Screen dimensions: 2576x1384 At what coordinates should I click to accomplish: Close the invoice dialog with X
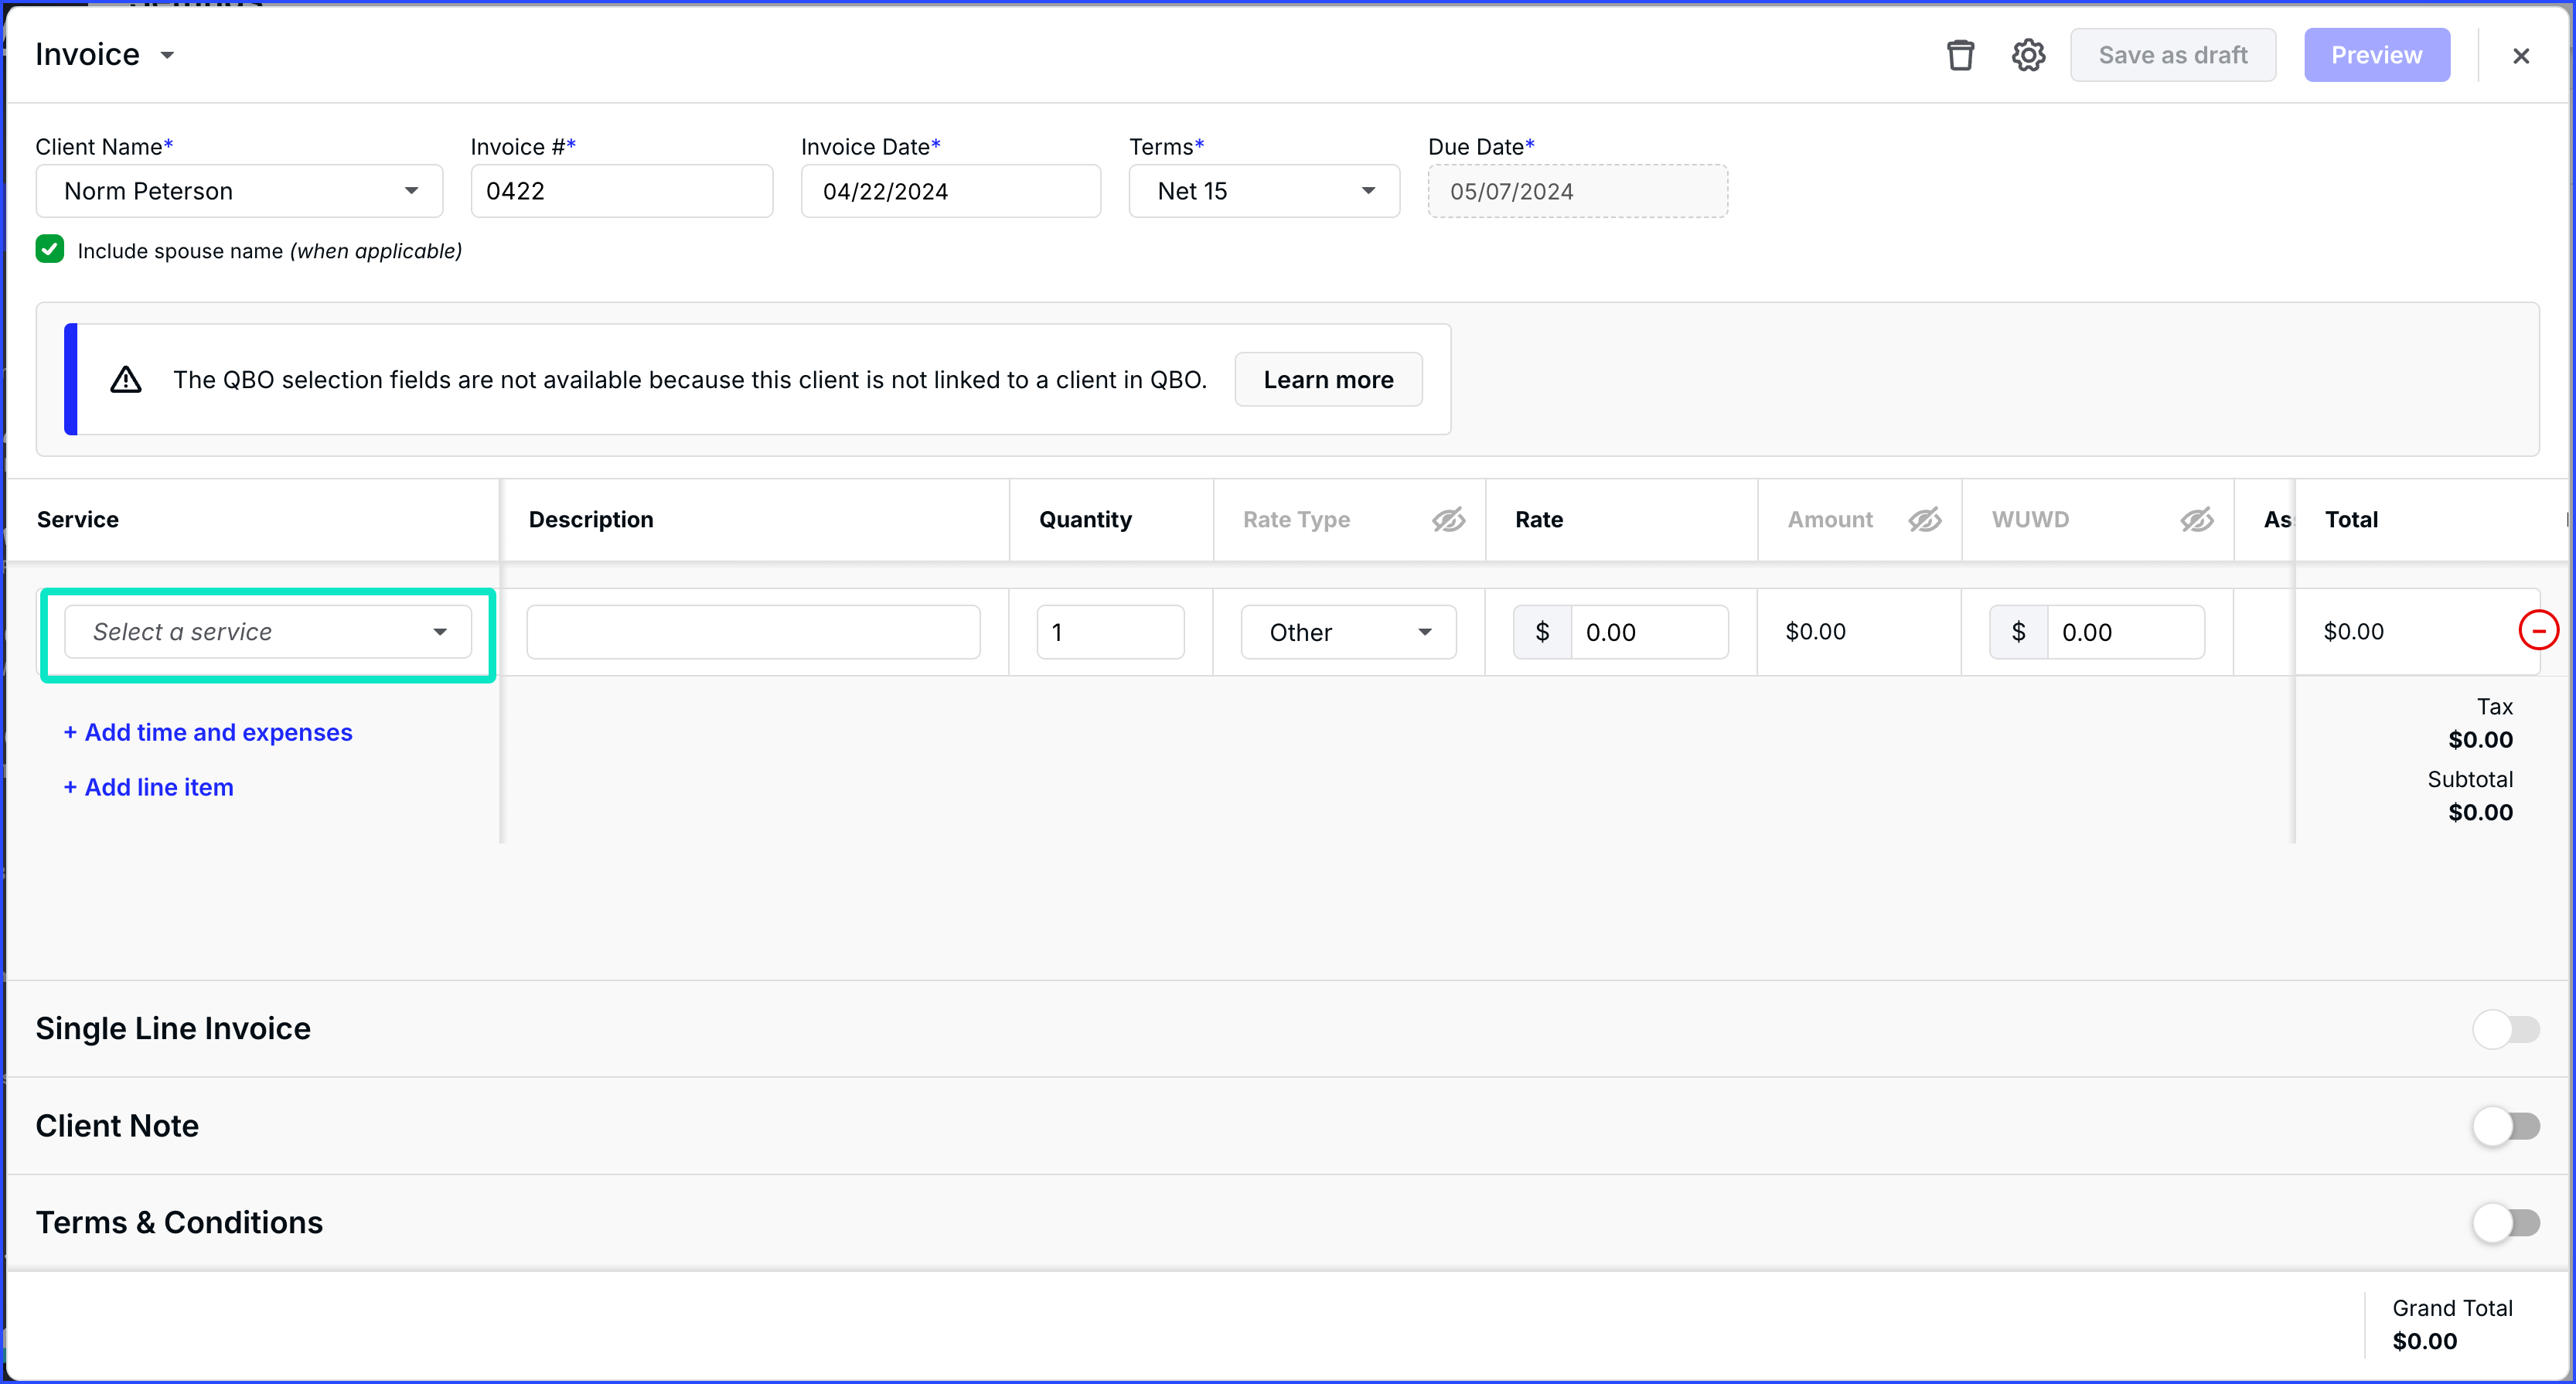pos(2520,56)
